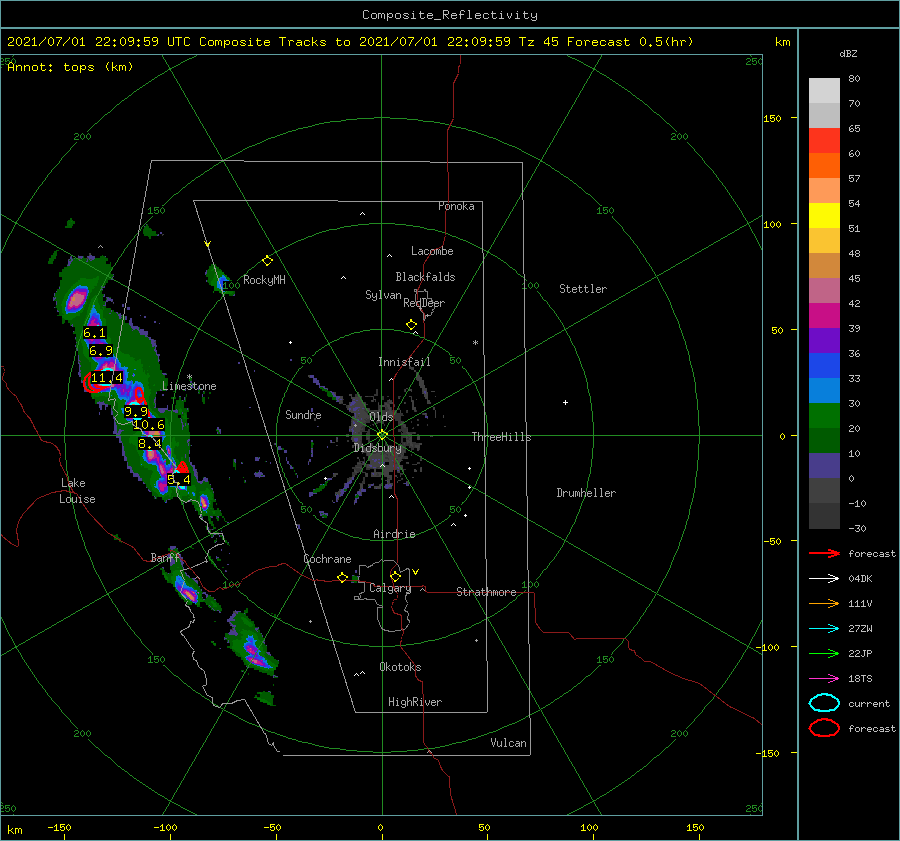
Task: Click the Innisfail city label
Action: tap(404, 362)
